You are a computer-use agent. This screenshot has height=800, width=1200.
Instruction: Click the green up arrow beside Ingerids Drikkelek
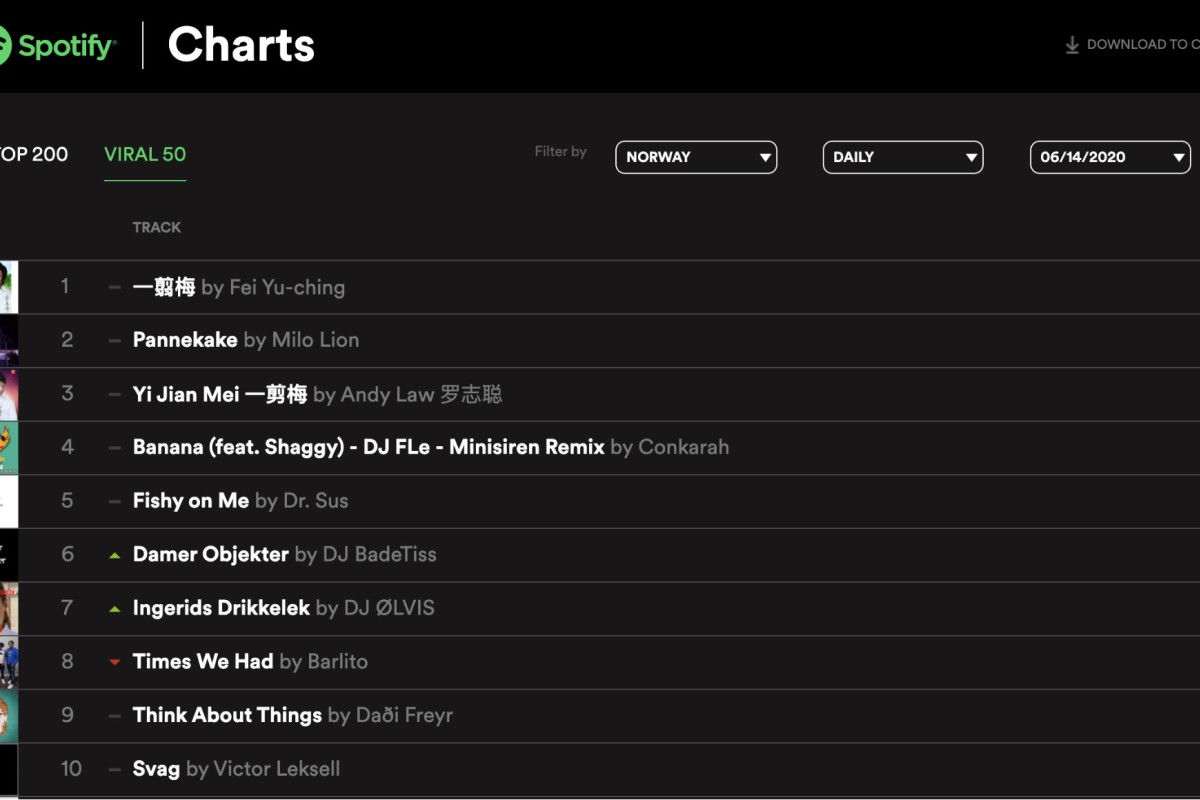click(115, 609)
